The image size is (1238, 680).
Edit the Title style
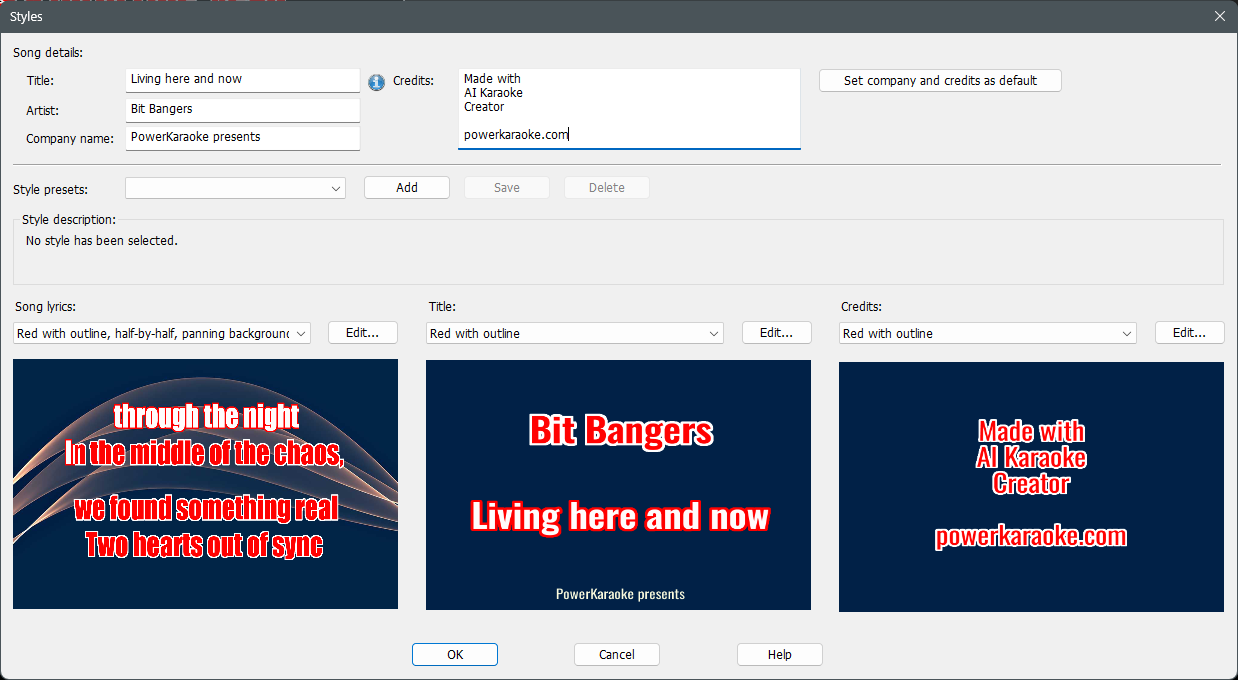tap(777, 333)
